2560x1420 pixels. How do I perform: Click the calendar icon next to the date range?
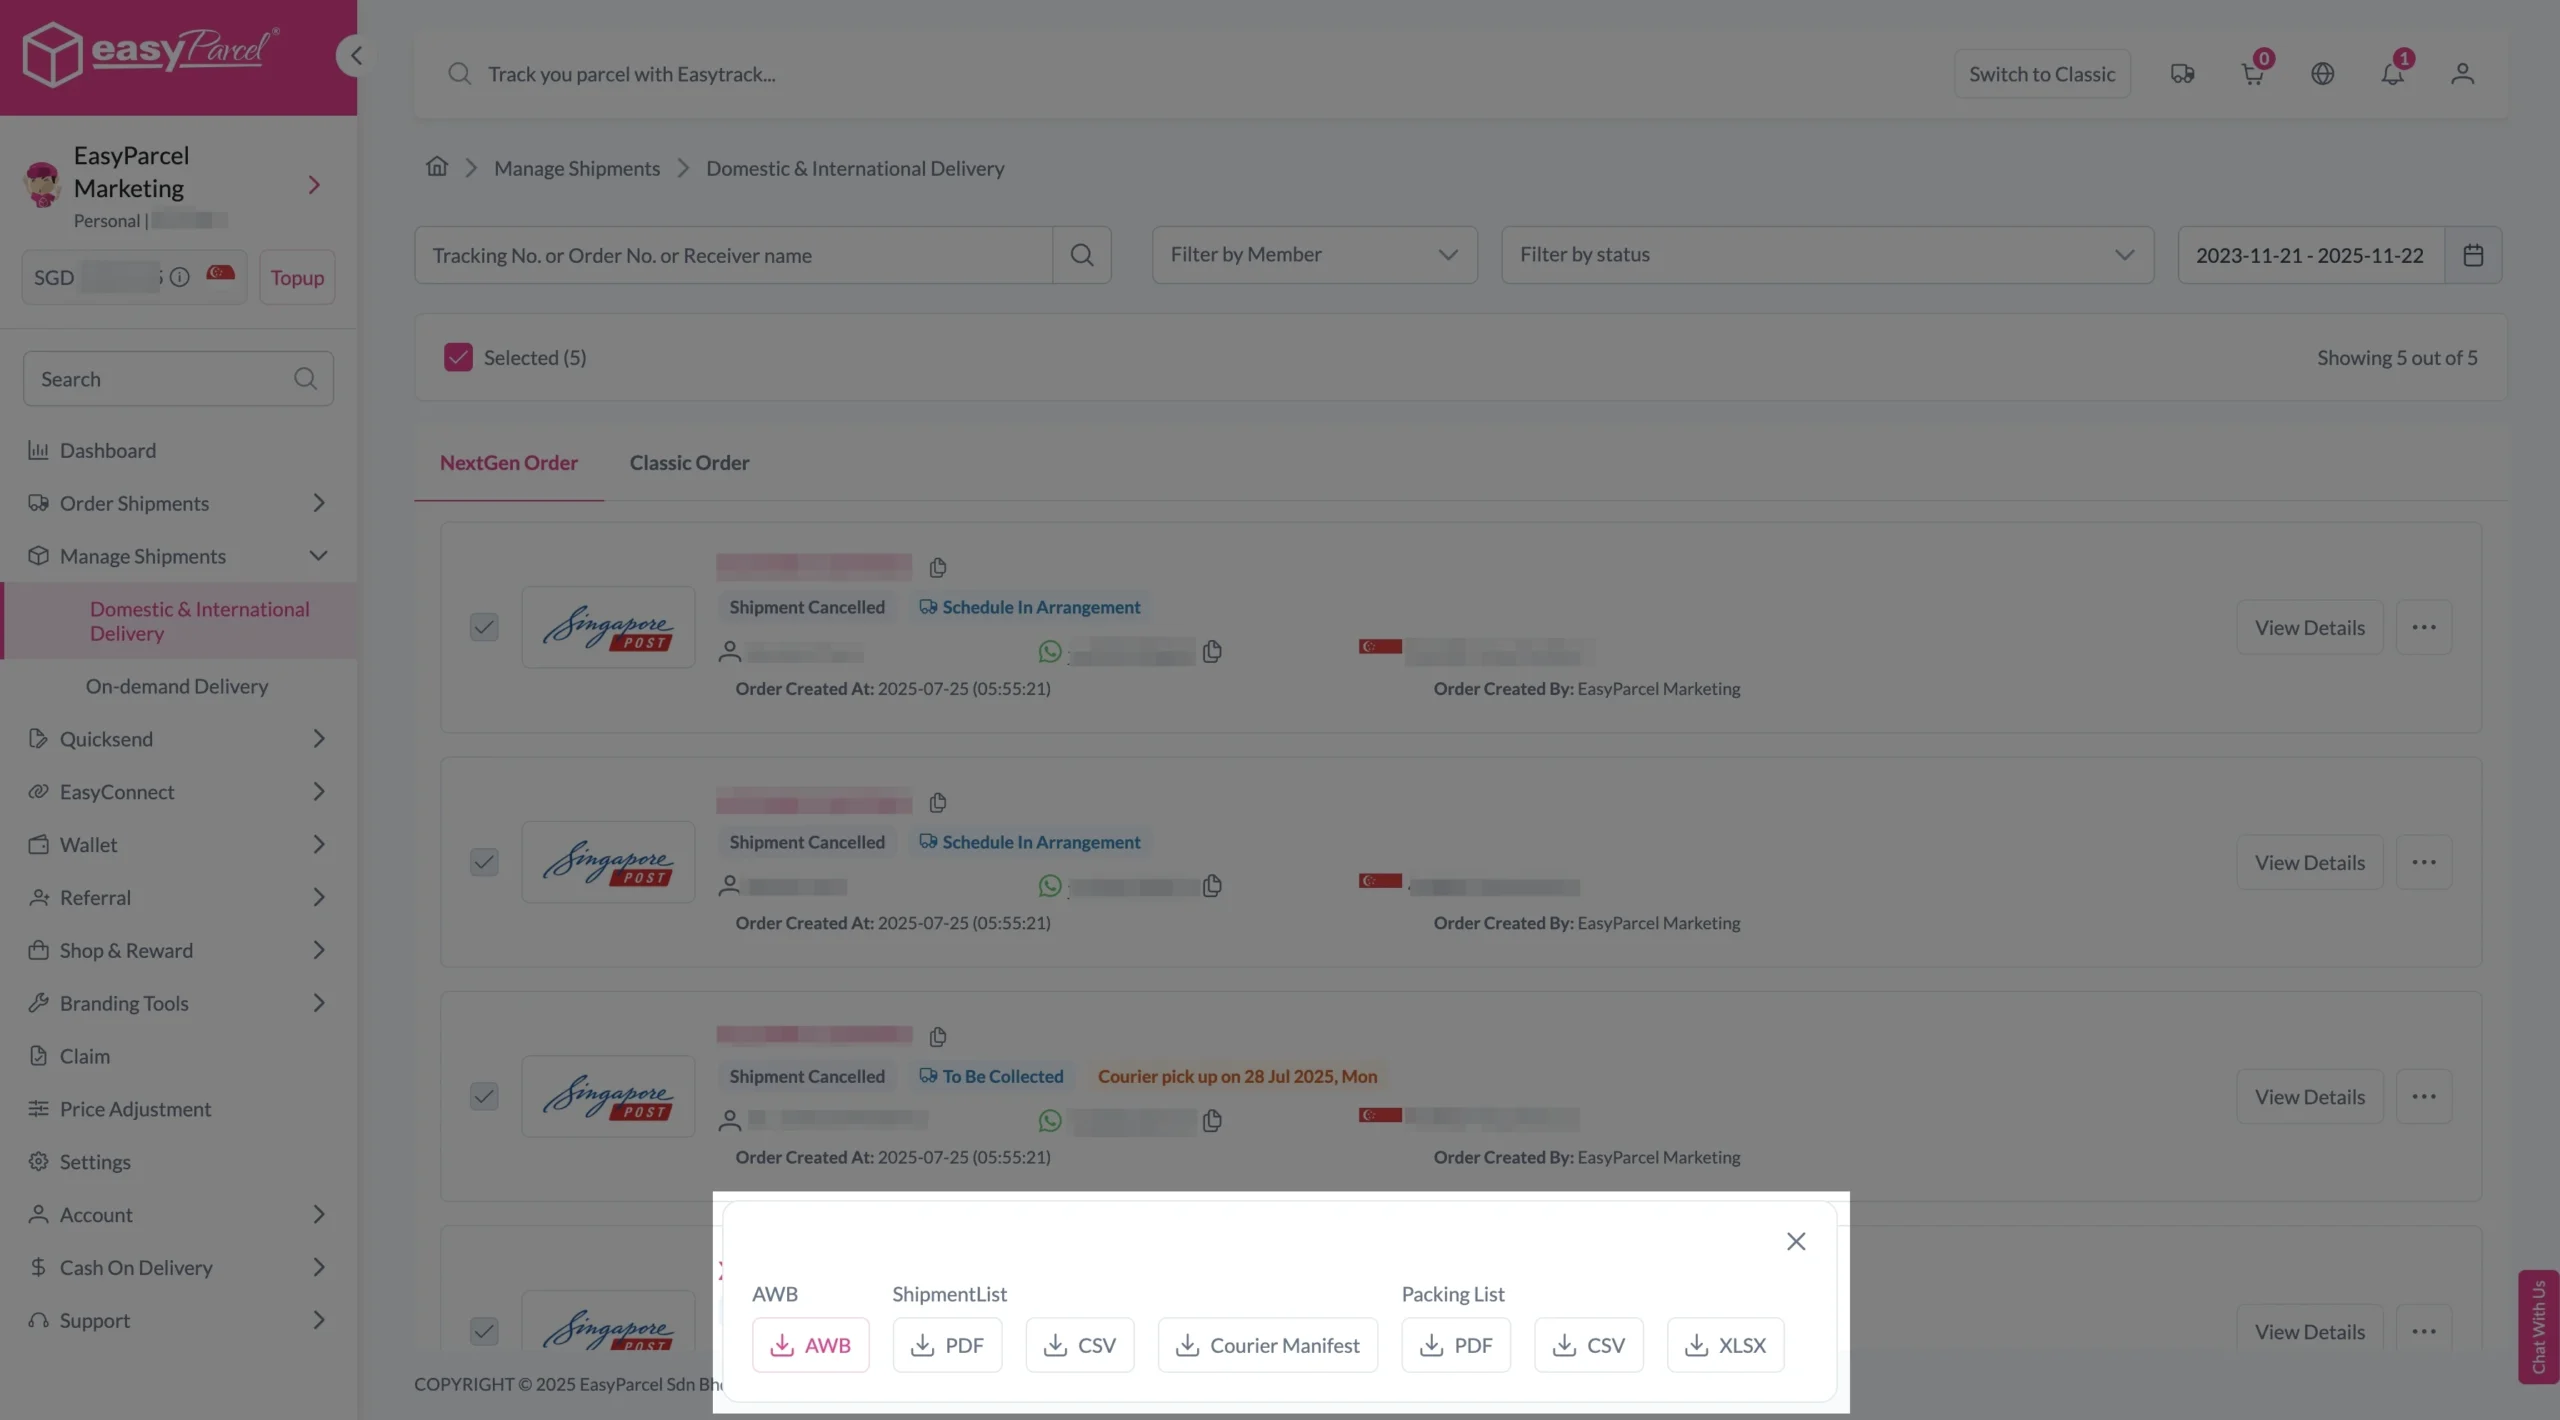[x=2474, y=254]
